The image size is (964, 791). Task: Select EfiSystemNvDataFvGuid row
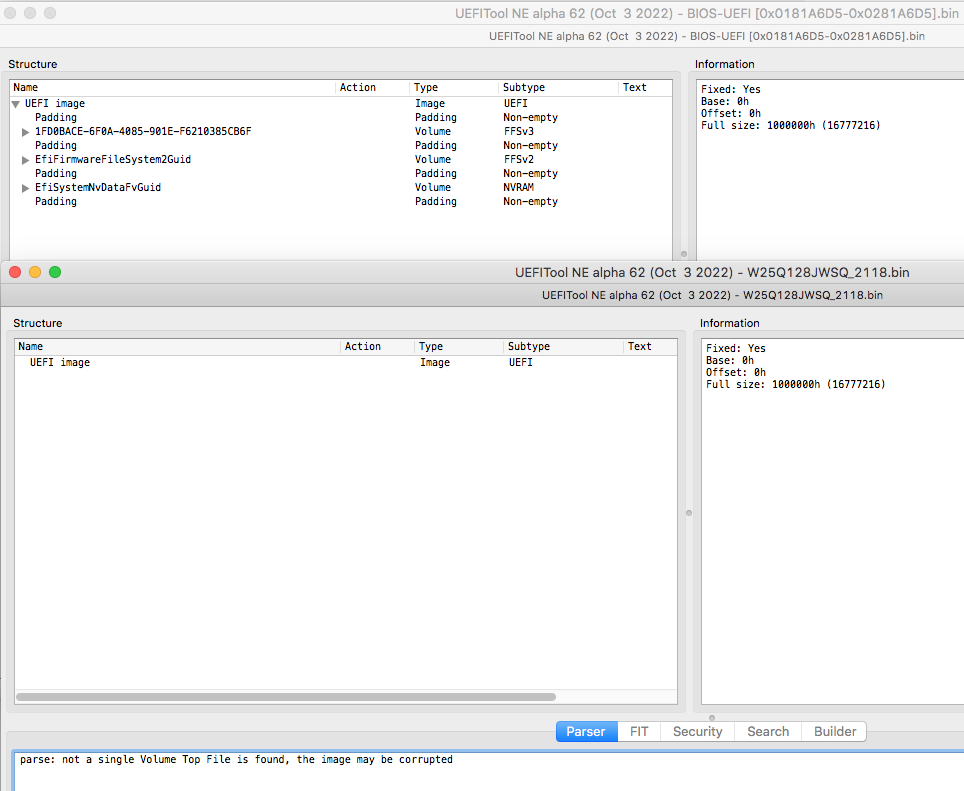click(x=341, y=187)
